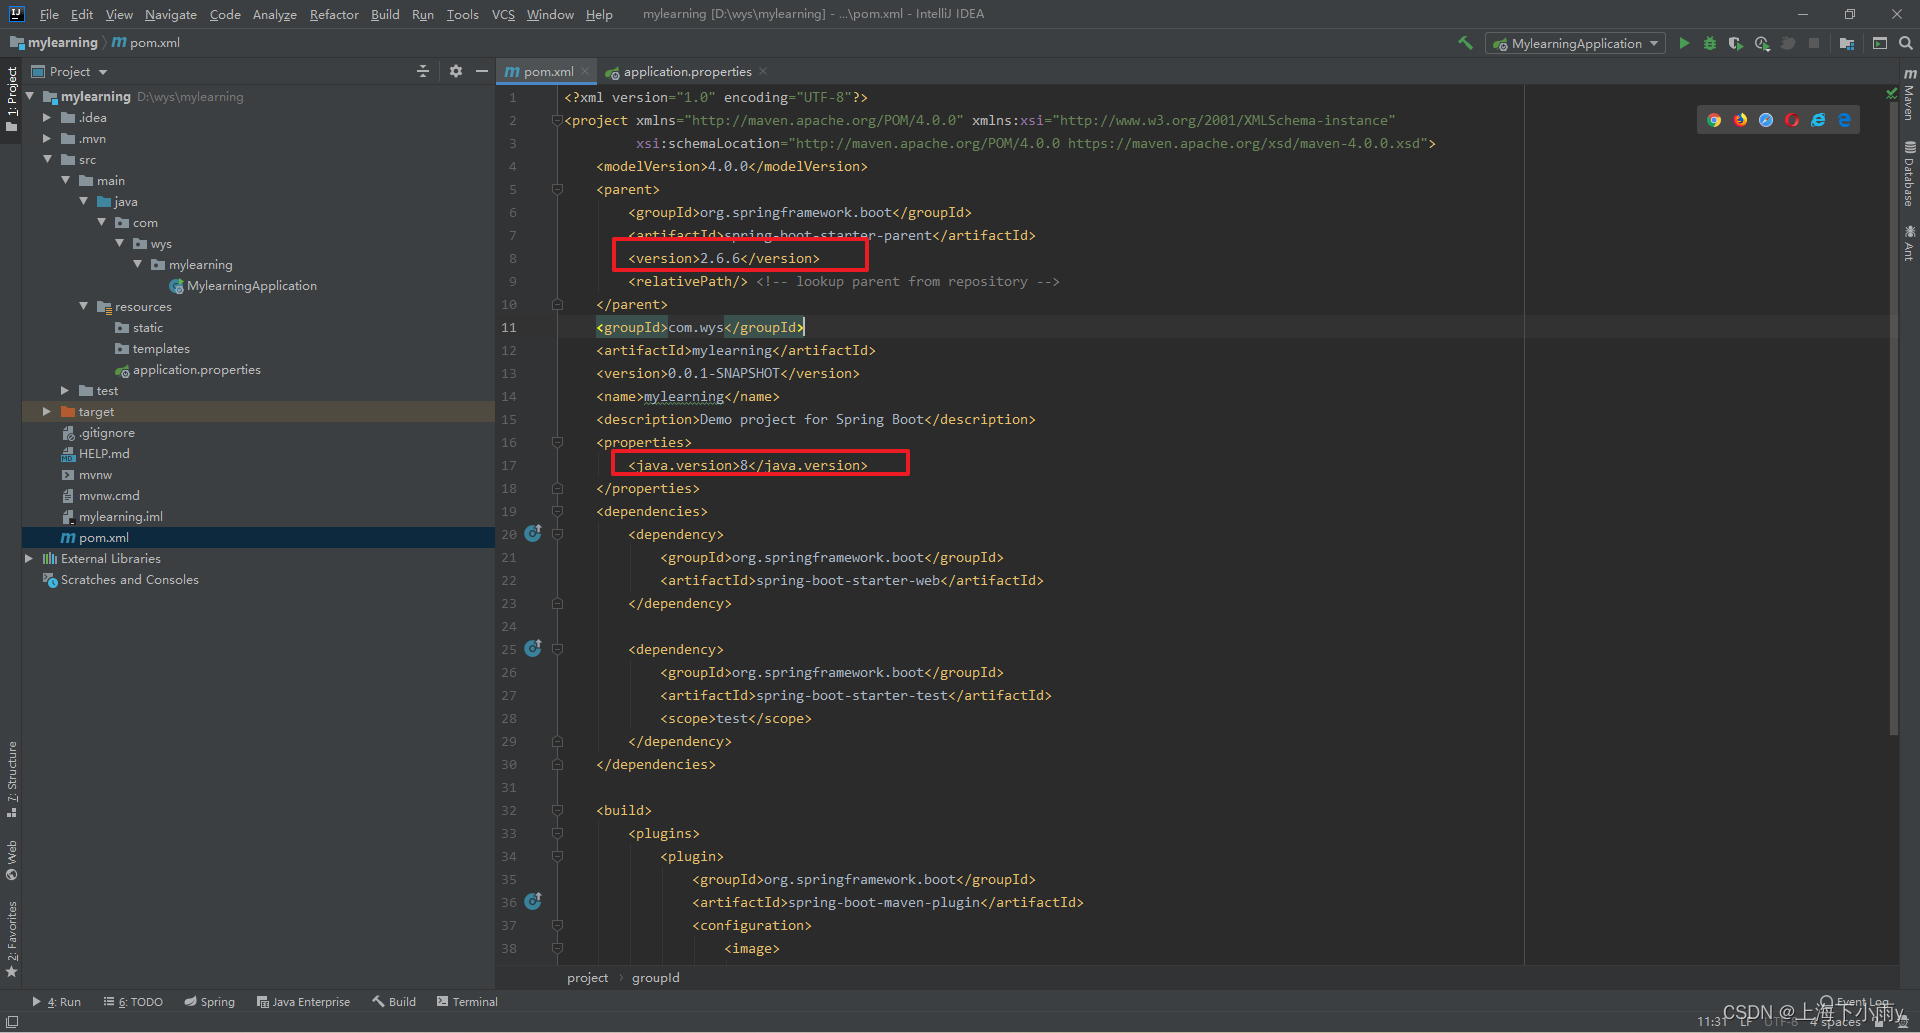This screenshot has width=1920, height=1033.
Task: Collapse the src folder
Action: (x=47, y=160)
